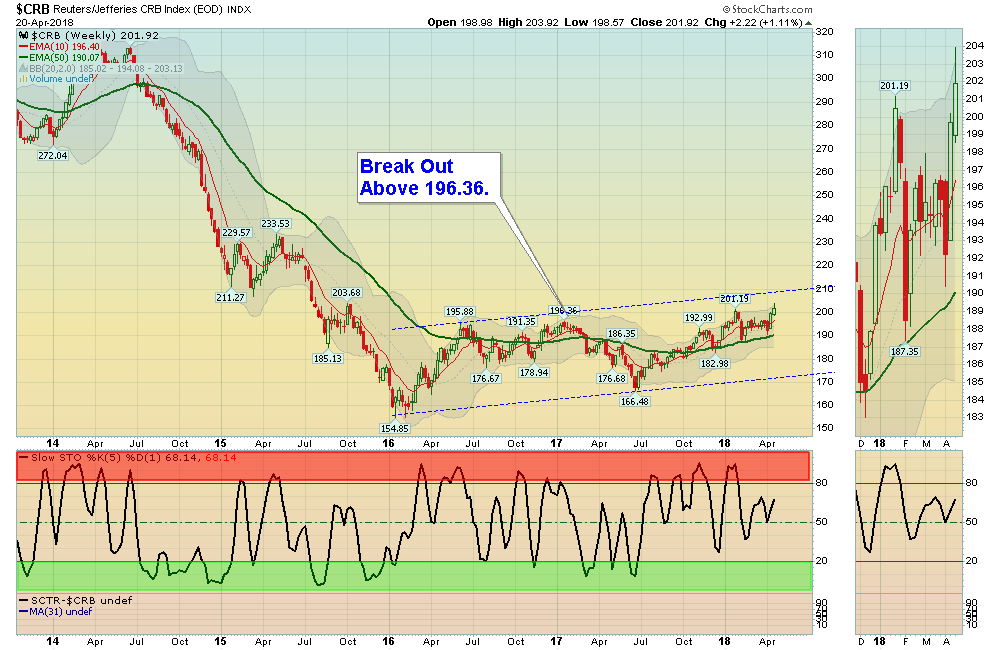Click the 150 tick on the price axis

[825, 427]
